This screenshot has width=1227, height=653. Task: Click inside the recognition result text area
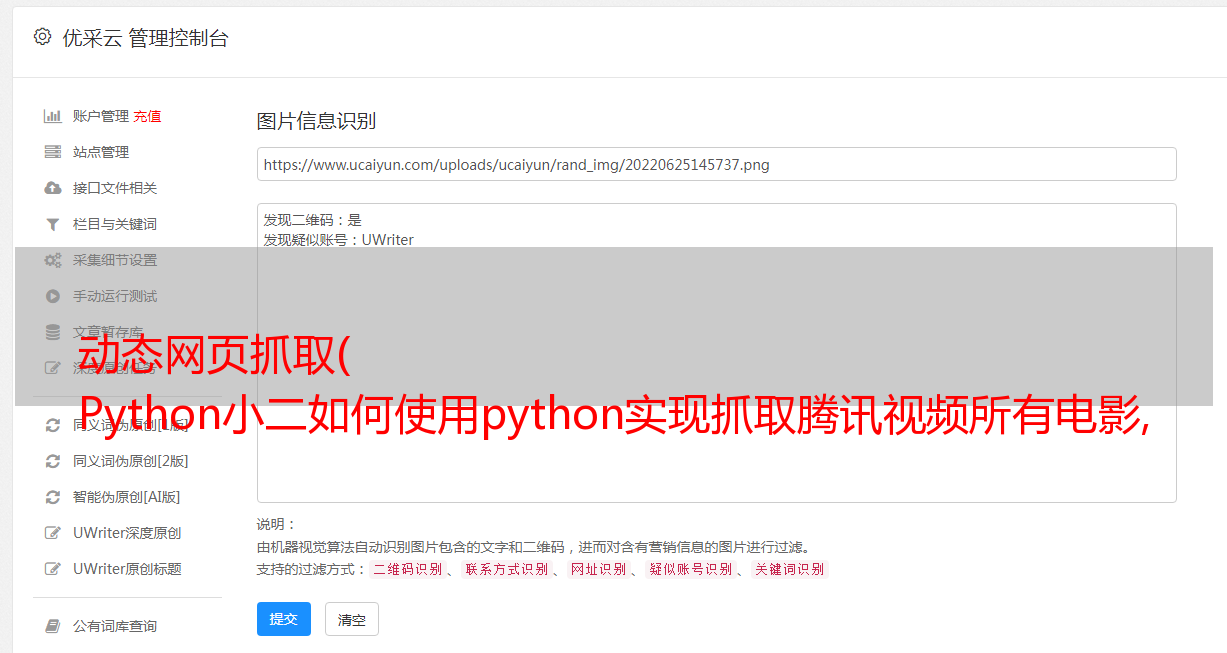(716, 352)
